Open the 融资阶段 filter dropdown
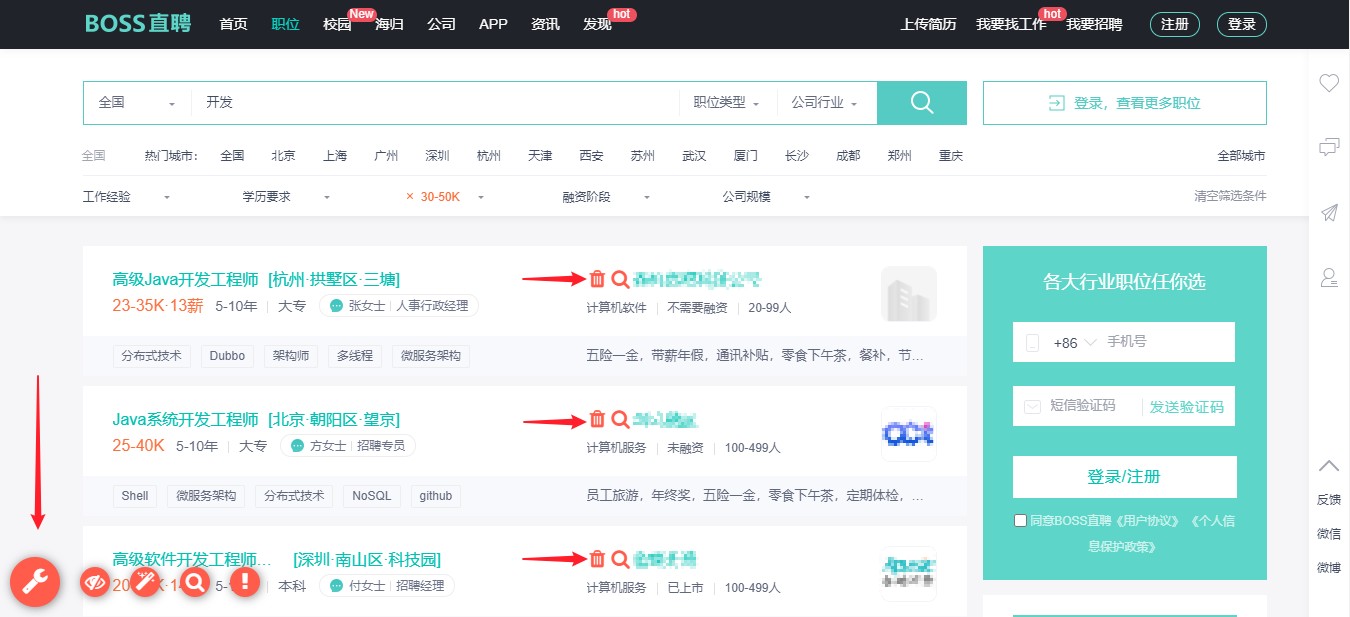 (606, 197)
